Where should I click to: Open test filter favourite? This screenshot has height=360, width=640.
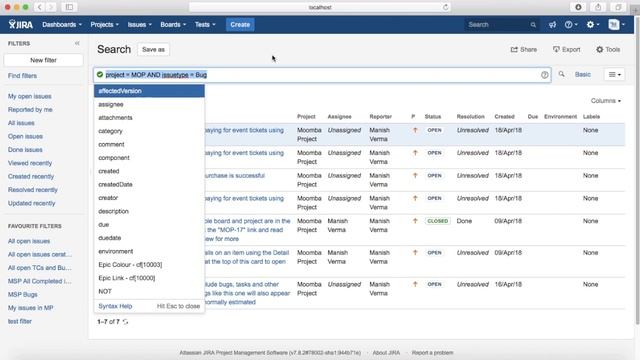20,321
